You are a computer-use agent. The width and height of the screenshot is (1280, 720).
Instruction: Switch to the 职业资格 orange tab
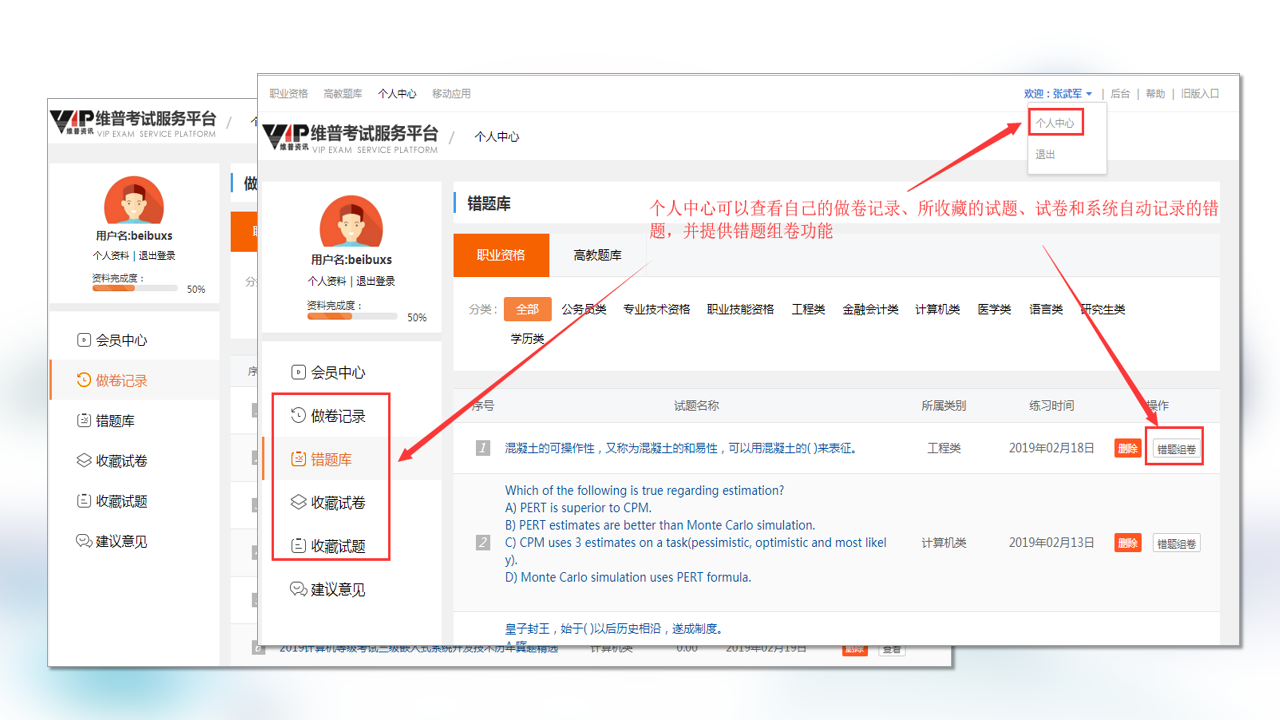tap(501, 256)
